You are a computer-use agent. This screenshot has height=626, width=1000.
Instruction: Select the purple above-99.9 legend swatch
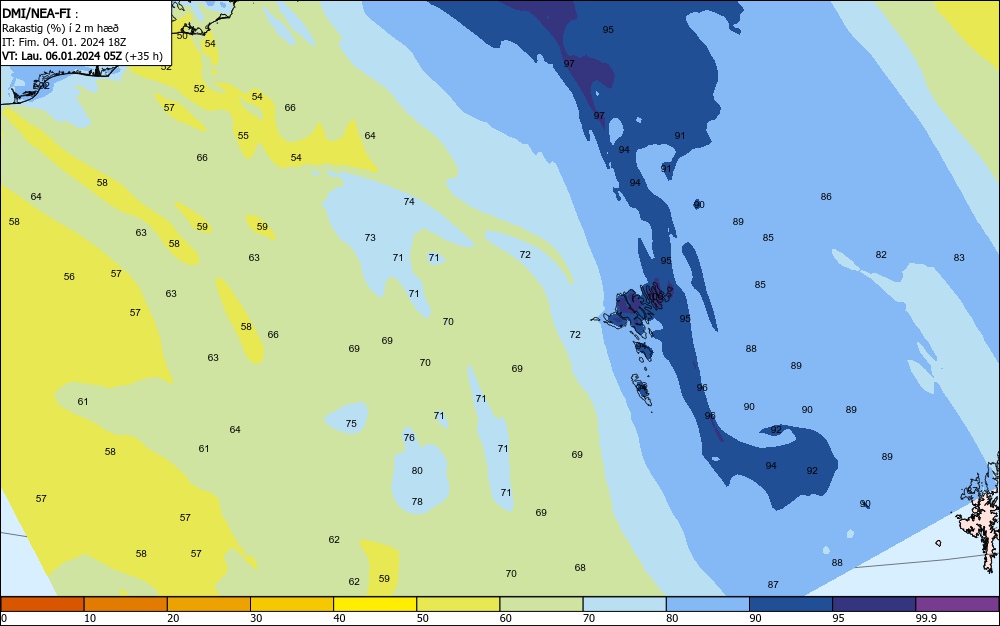pos(957,604)
